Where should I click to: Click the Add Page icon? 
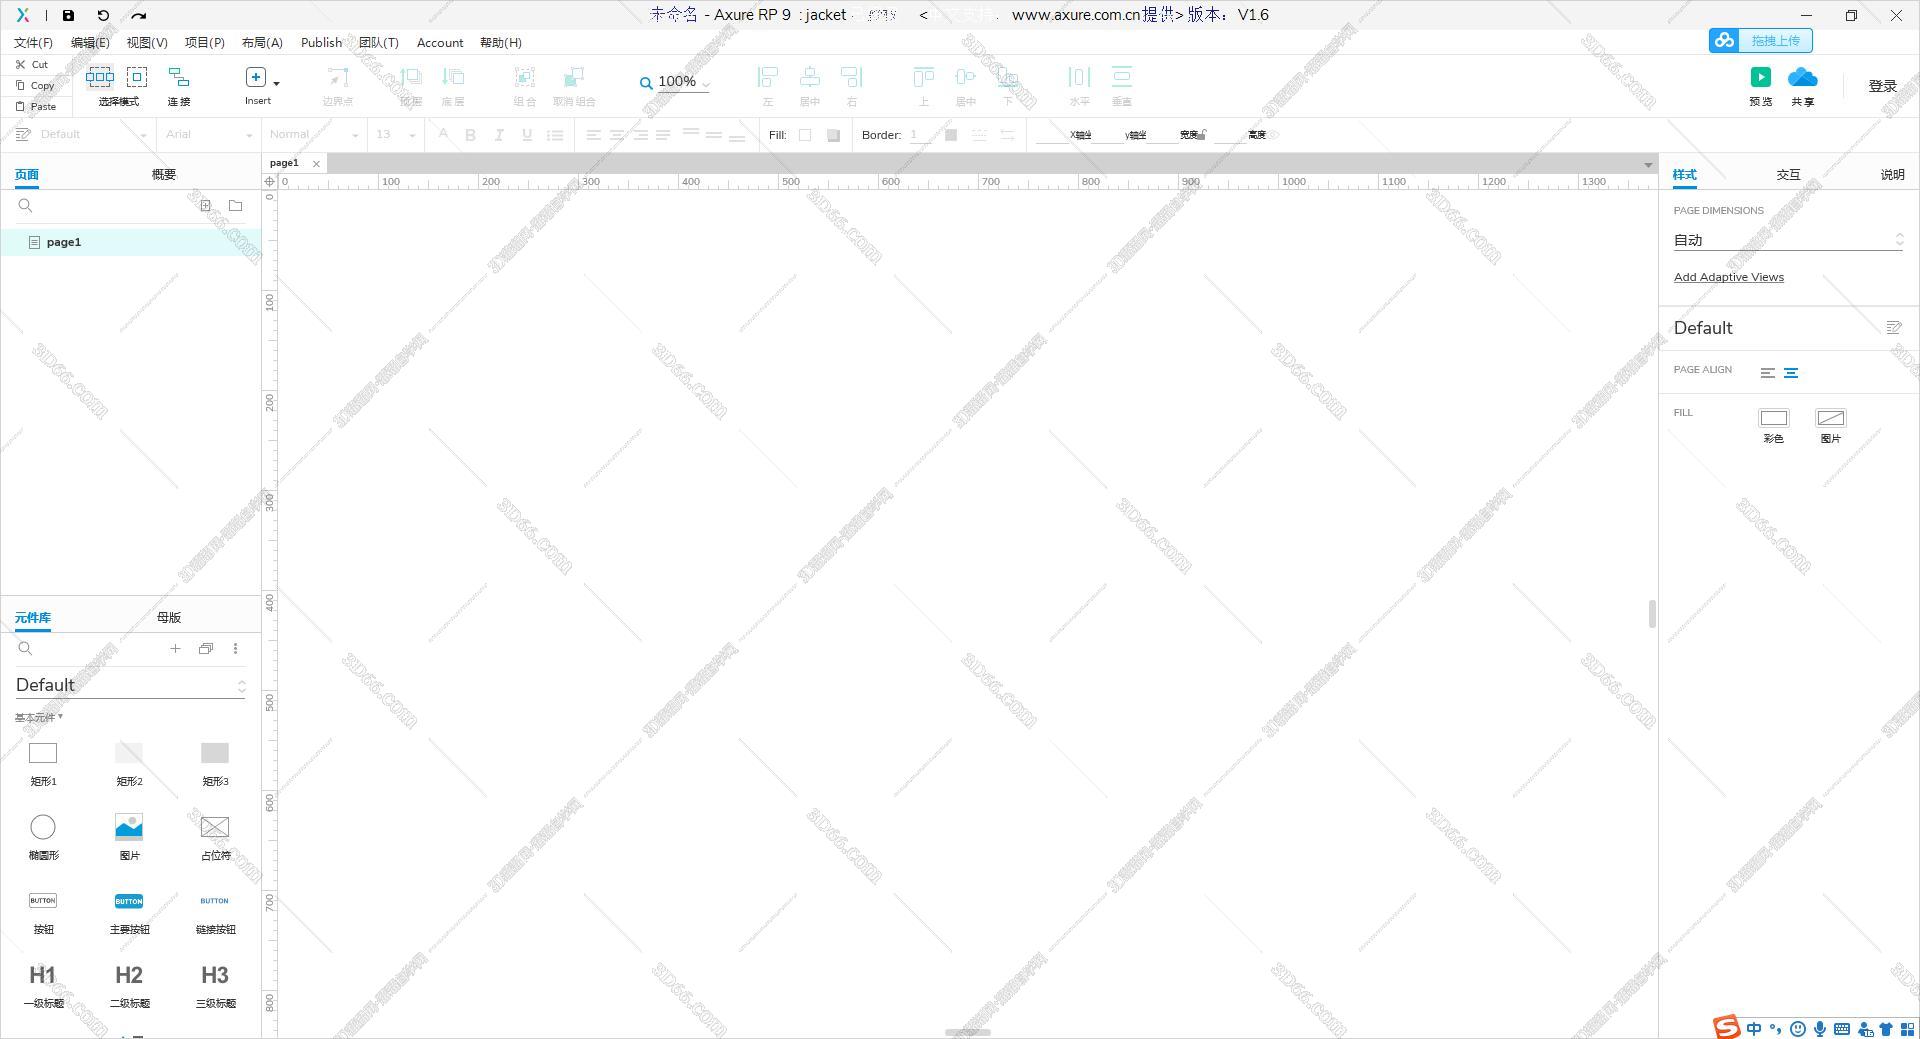pos(205,206)
